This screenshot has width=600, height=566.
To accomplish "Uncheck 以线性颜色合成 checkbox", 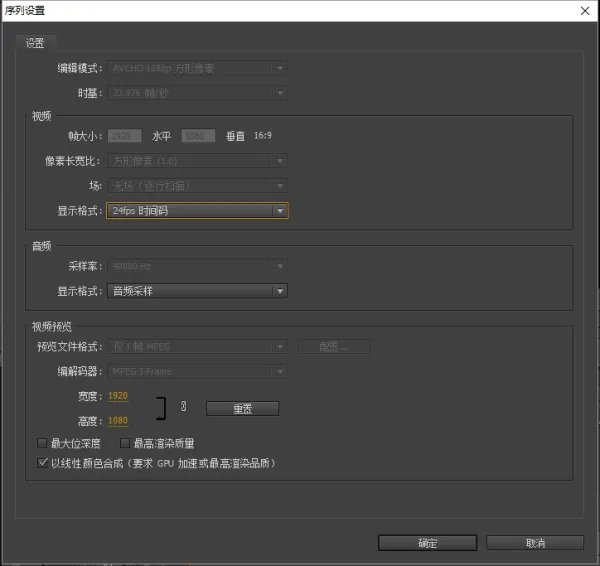I will click(42, 463).
